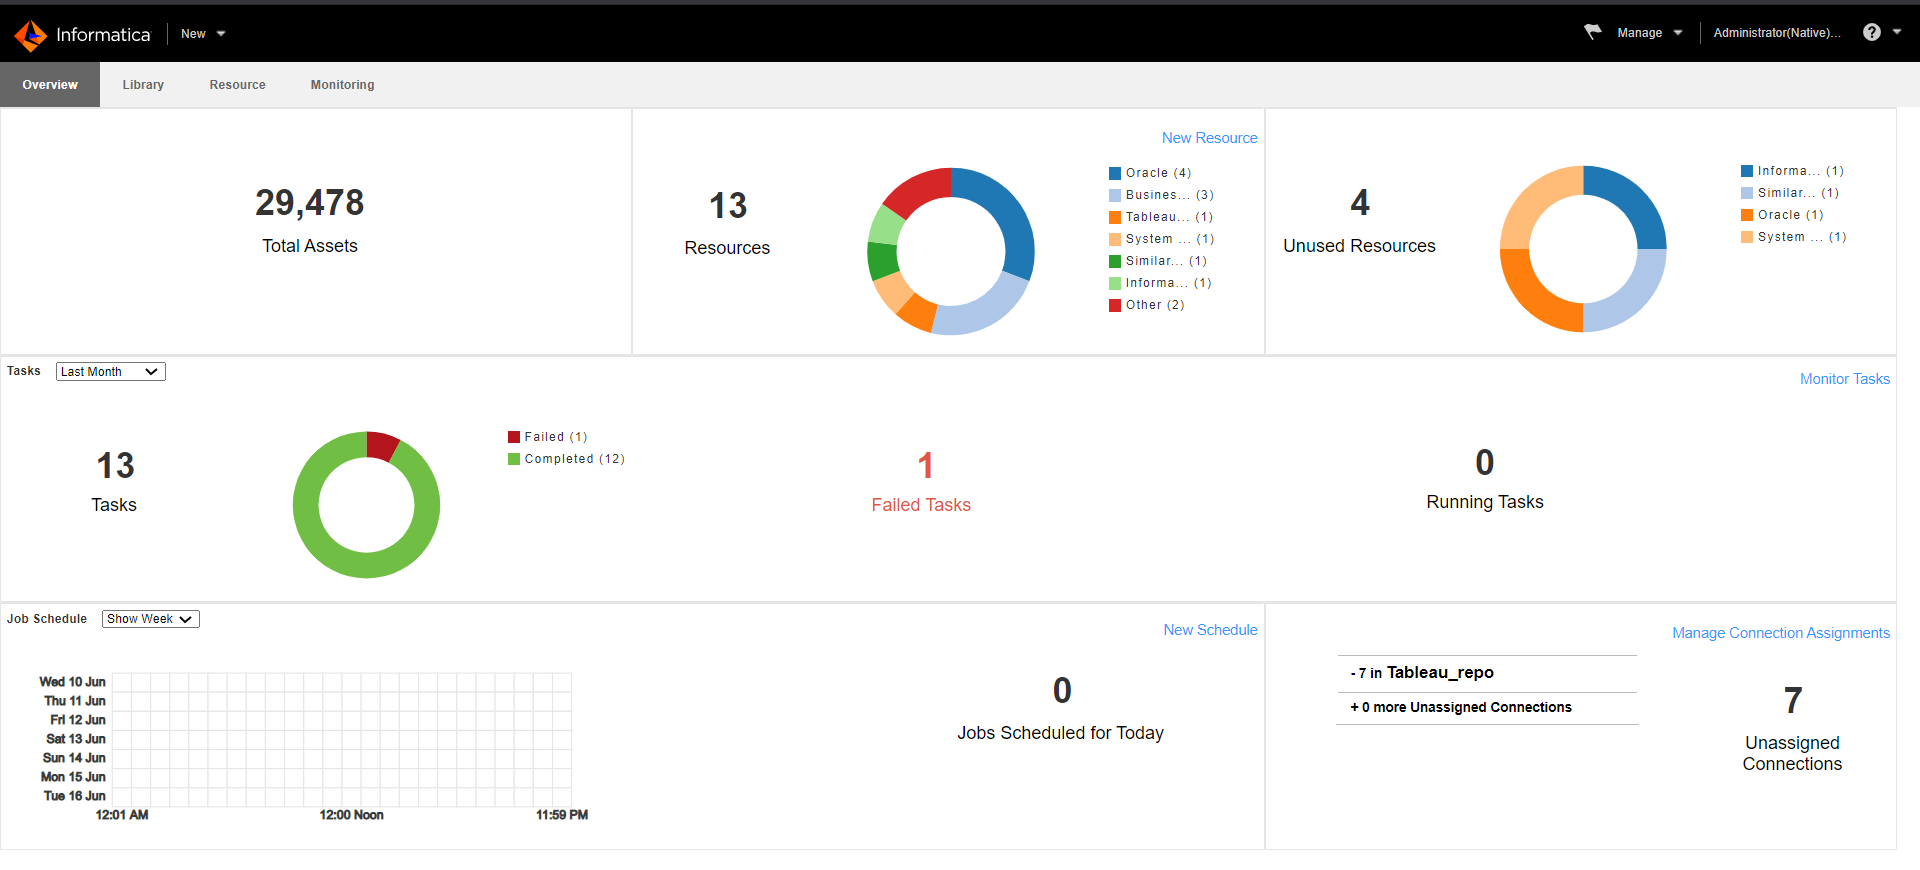Click Manage Connection Assignments link
The width and height of the screenshot is (1920, 870).
[x=1780, y=633]
